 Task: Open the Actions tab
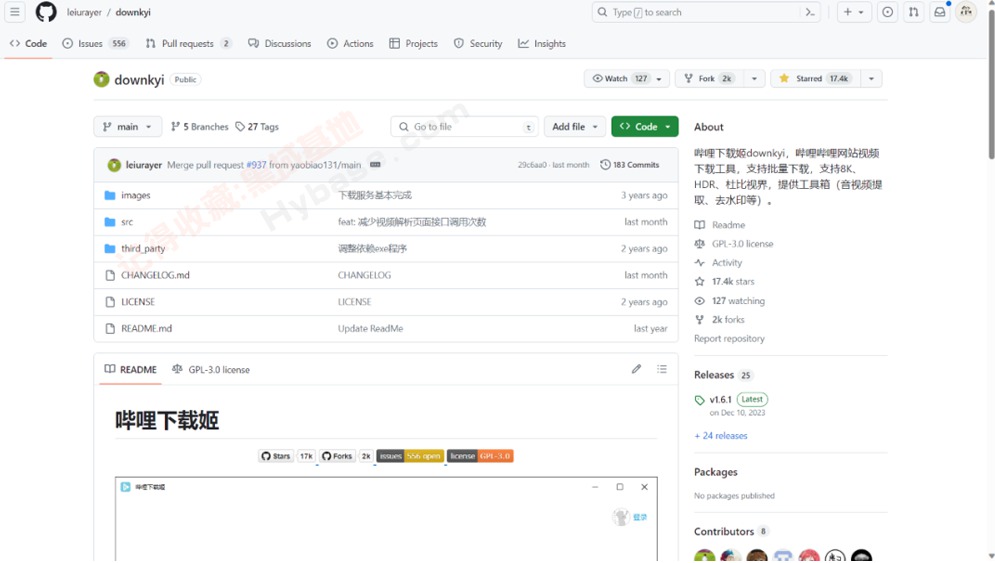tap(350, 44)
